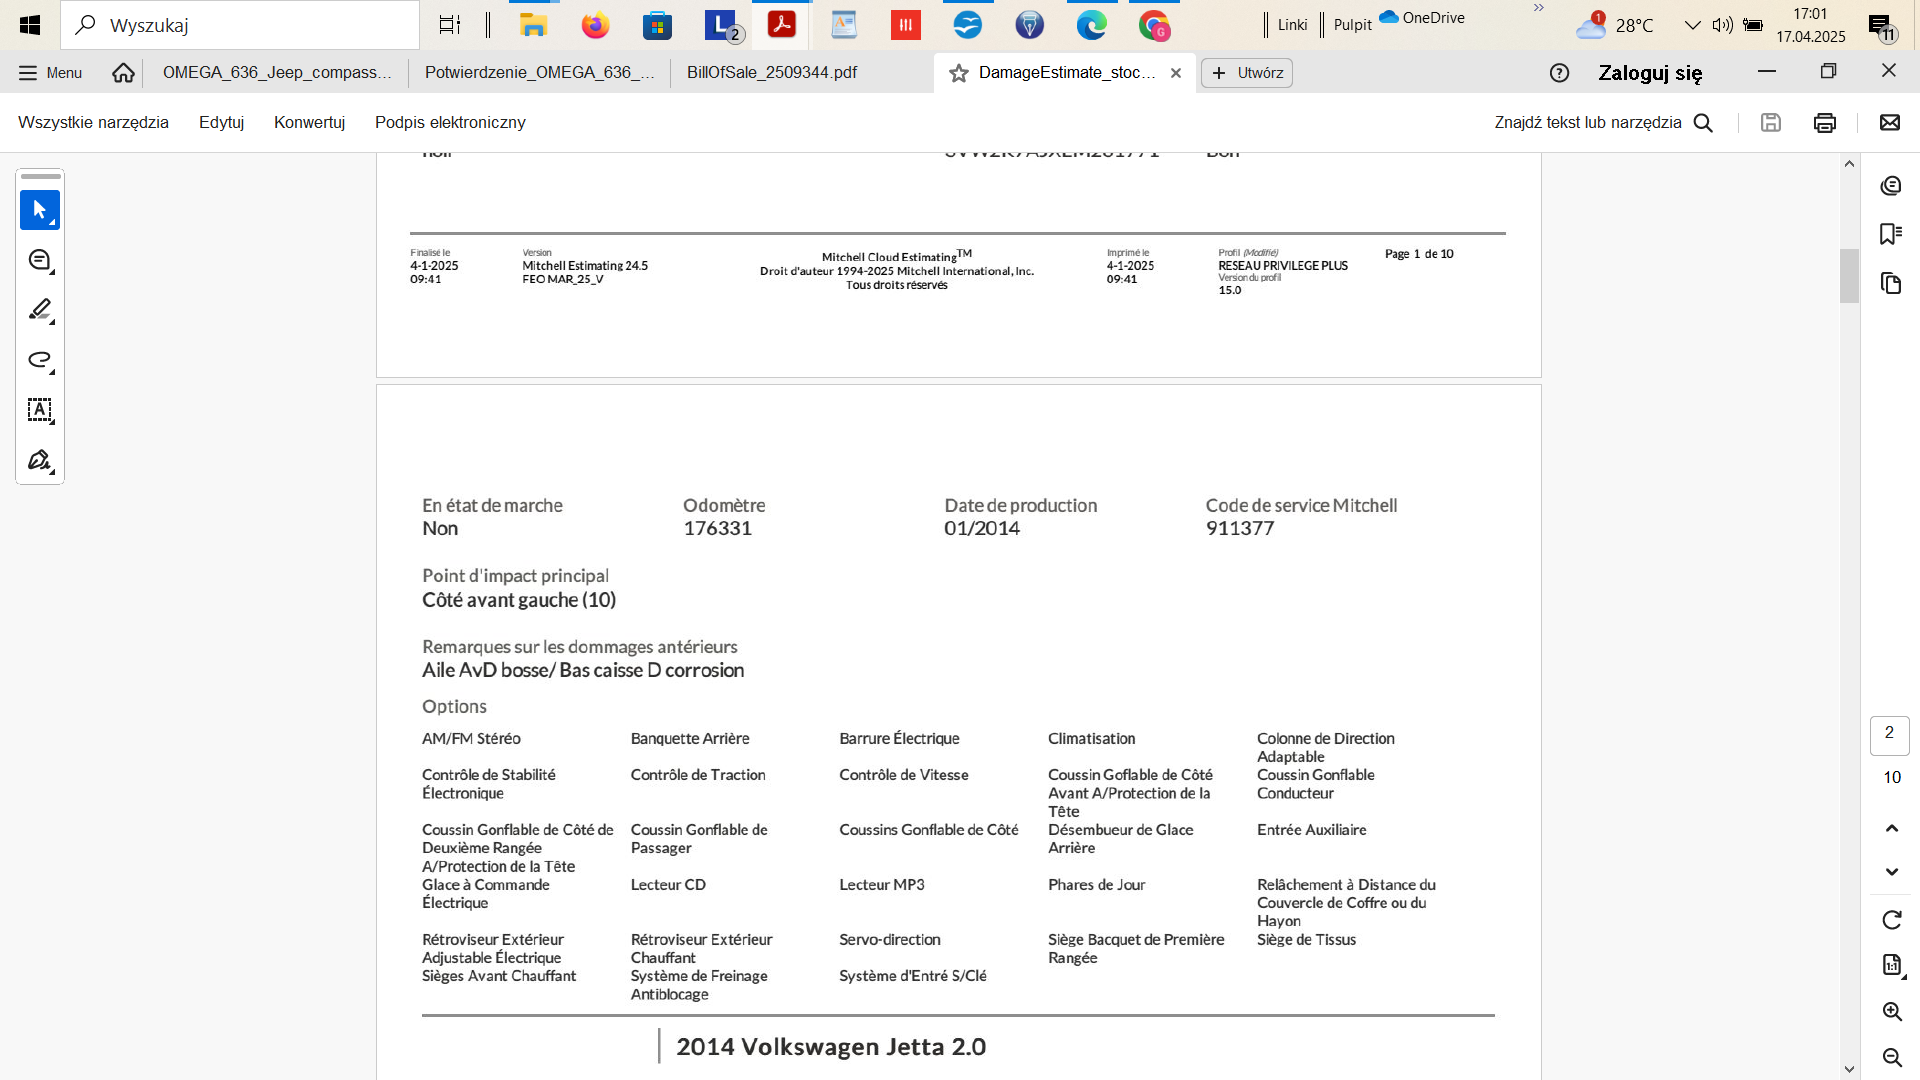1920x1080 pixels.
Task: Open Google Chrome from taskbar
Action: [x=1154, y=25]
